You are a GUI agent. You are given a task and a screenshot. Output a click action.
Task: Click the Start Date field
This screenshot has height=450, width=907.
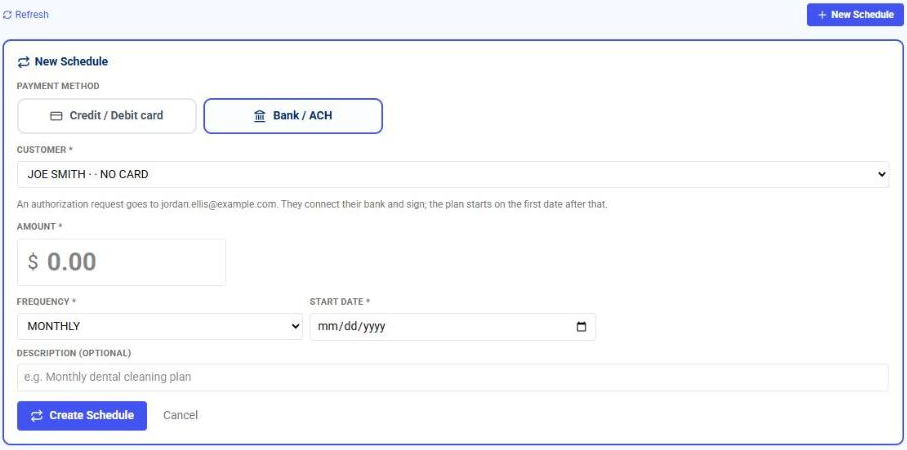point(452,327)
